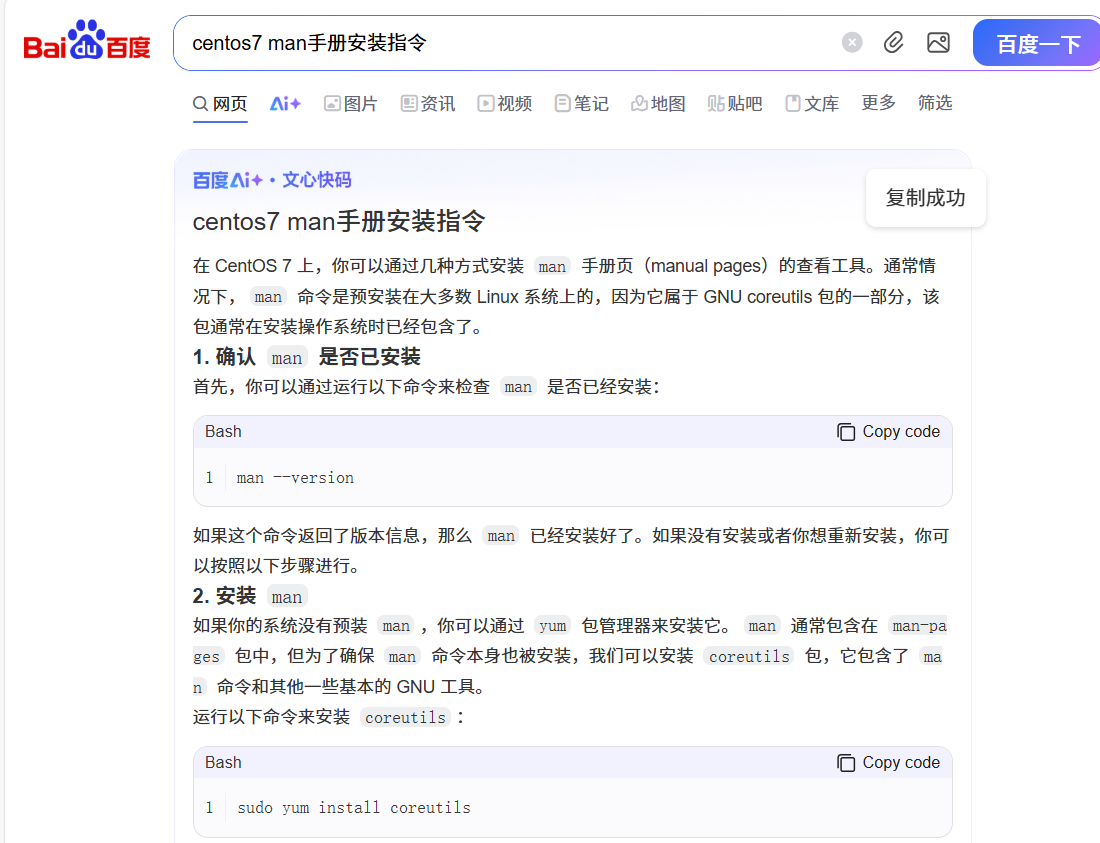The height and width of the screenshot is (843, 1100).
Task: Open image search via picture icon
Action: tap(938, 43)
